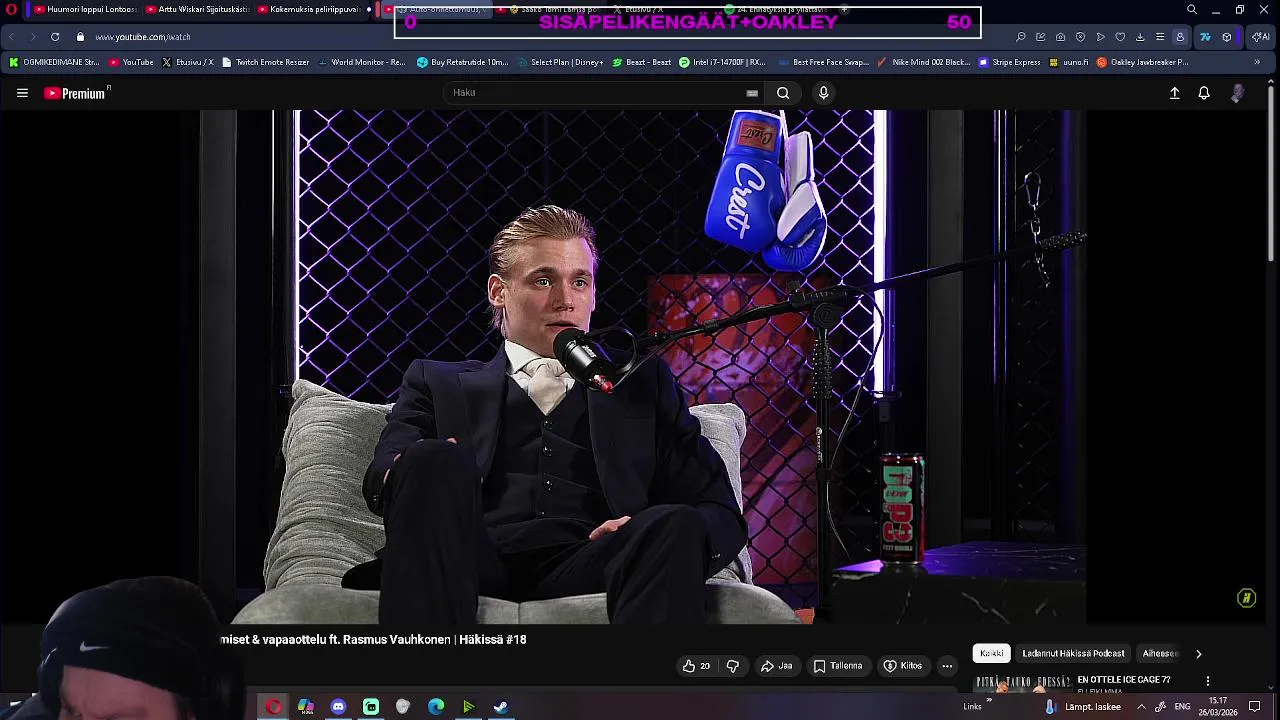Show more filter chips with right arrow
Image resolution: width=1280 pixels, height=720 pixels.
[1198, 654]
